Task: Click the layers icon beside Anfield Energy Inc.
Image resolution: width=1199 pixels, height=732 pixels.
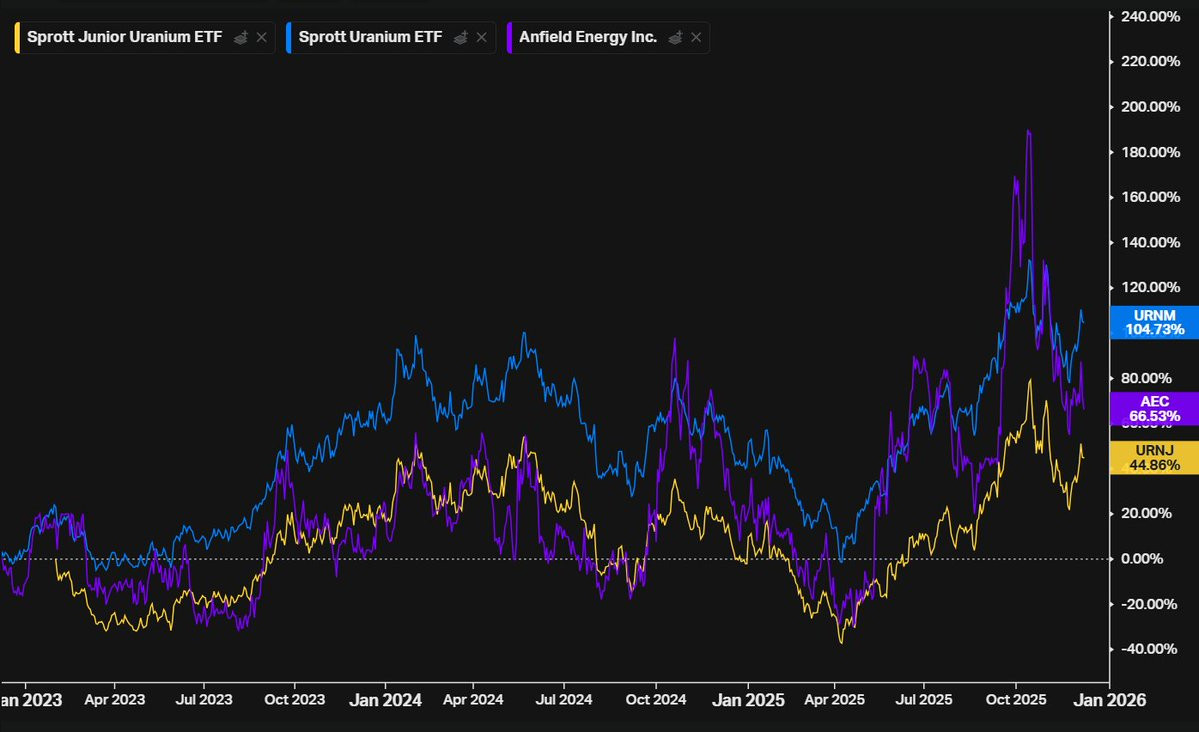Action: pyautogui.click(x=675, y=37)
